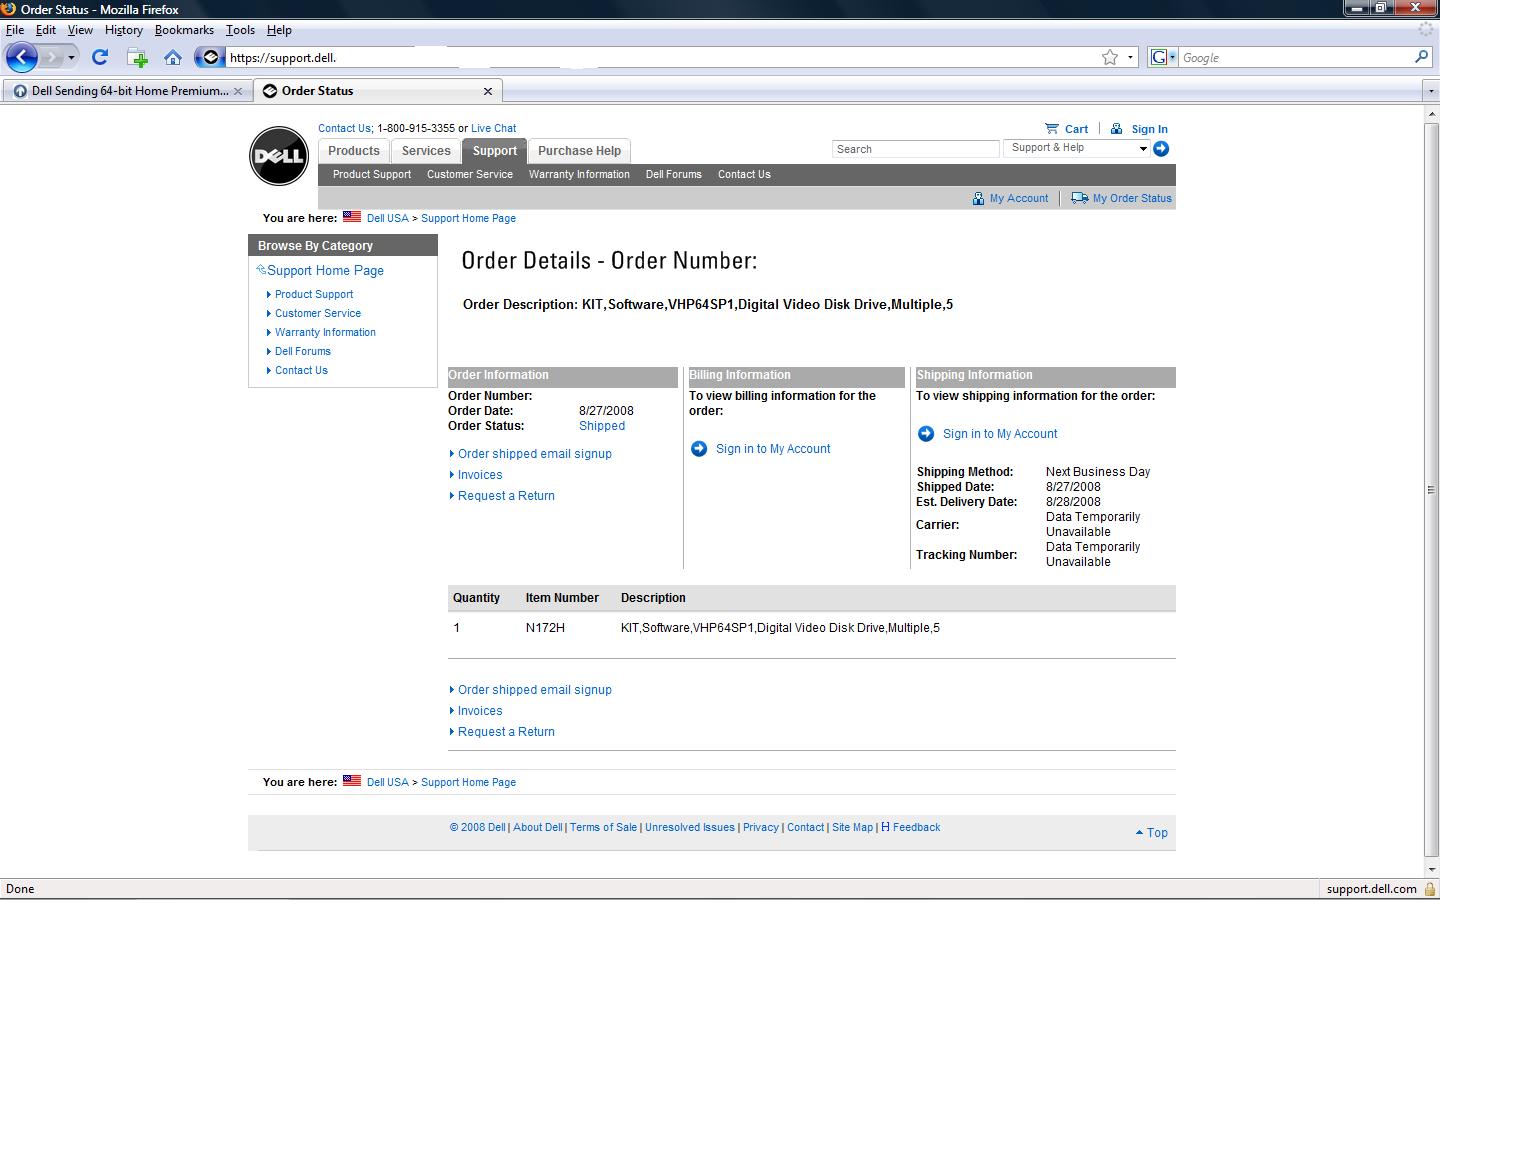The width and height of the screenshot is (1536, 1152).
Task: Click the Sign In person icon
Action: point(1116,128)
